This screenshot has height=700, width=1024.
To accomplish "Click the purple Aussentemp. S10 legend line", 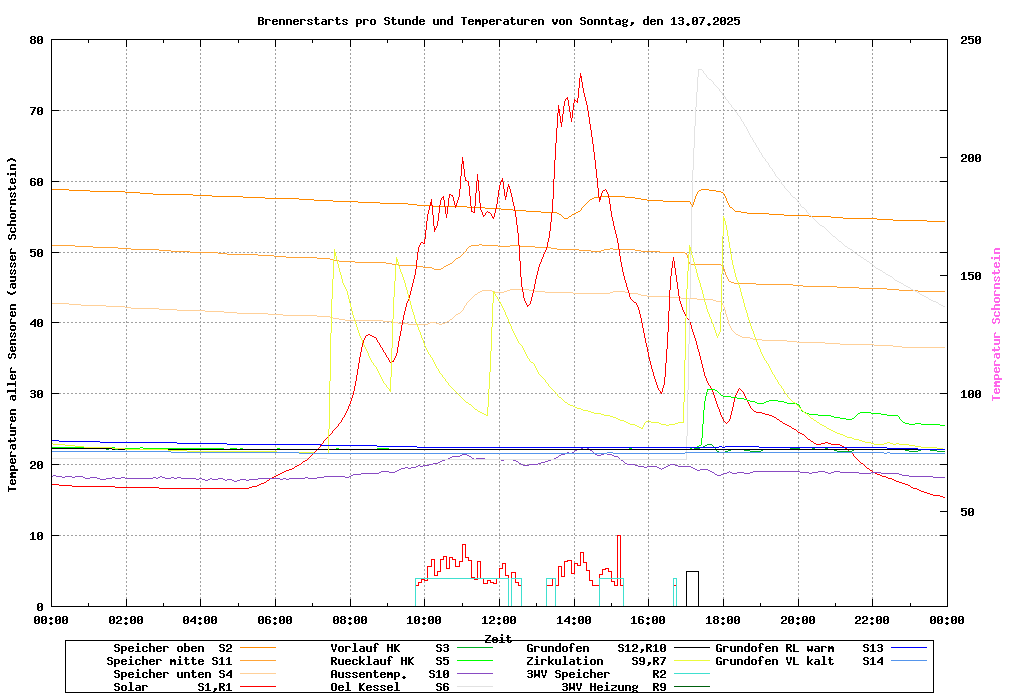I will (483, 674).
